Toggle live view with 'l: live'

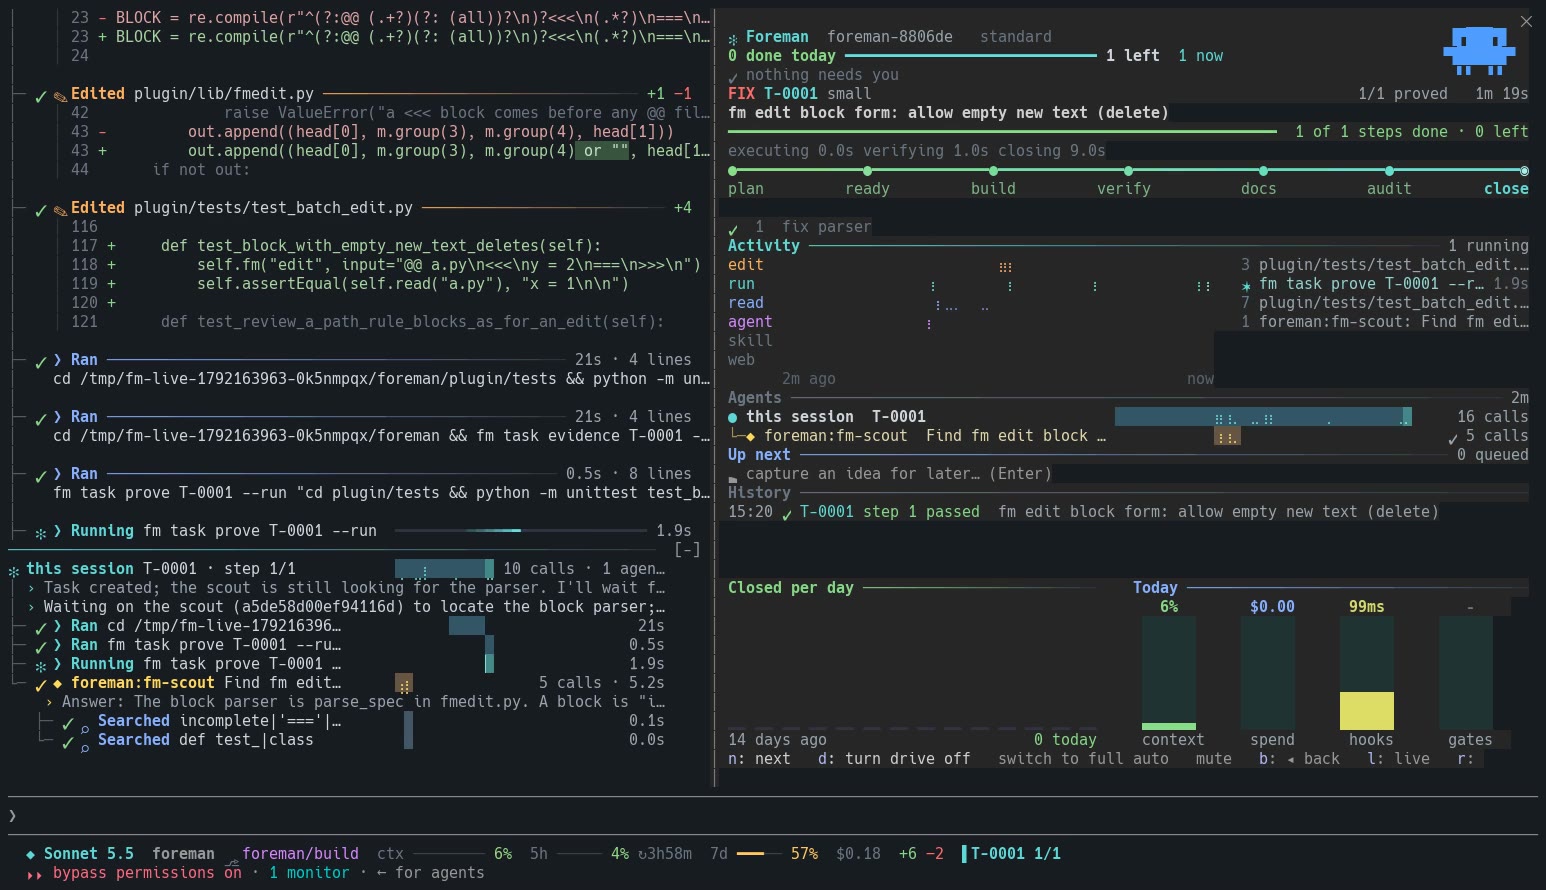point(1399,759)
